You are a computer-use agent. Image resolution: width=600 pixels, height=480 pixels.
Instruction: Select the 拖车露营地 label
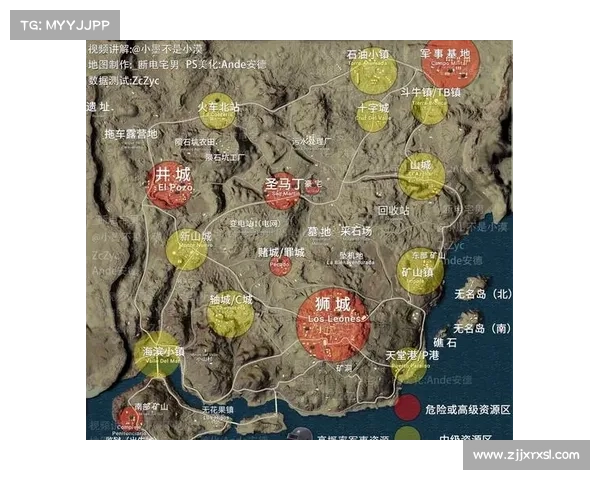point(131,134)
